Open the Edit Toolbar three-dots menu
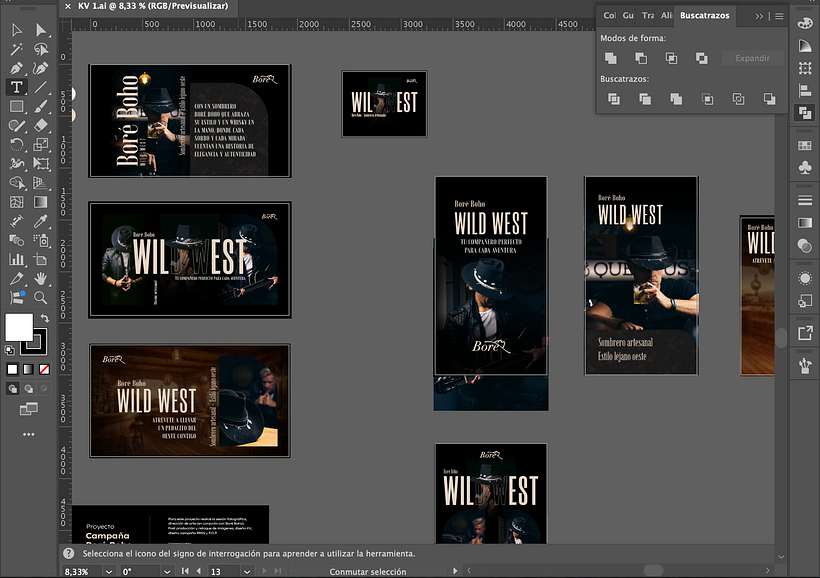 tap(29, 434)
